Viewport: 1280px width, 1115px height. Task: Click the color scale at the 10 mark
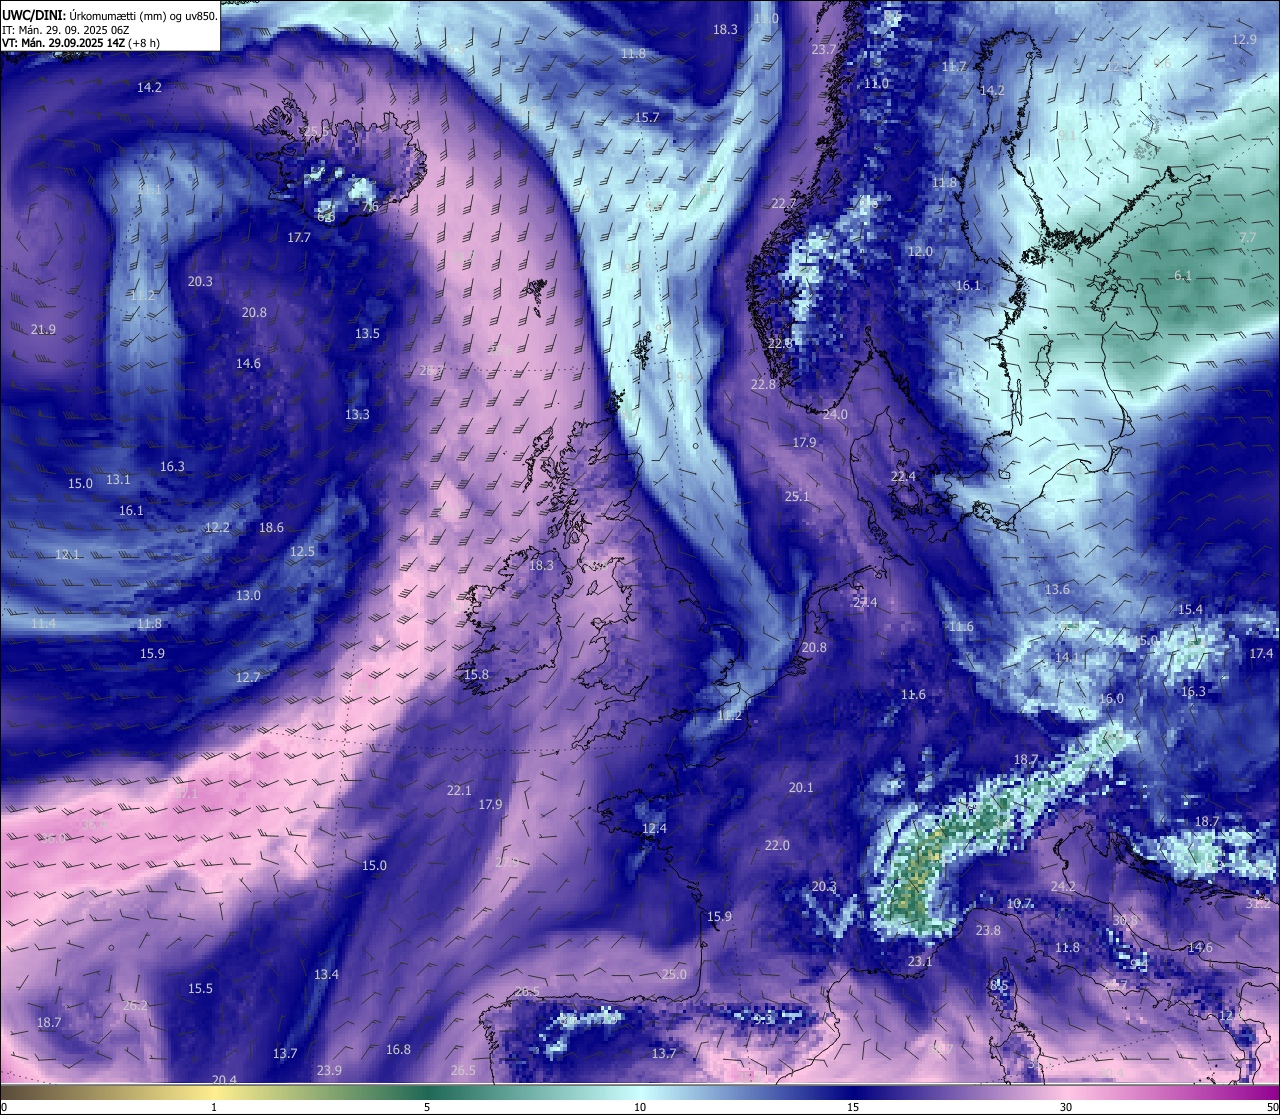640,1092
